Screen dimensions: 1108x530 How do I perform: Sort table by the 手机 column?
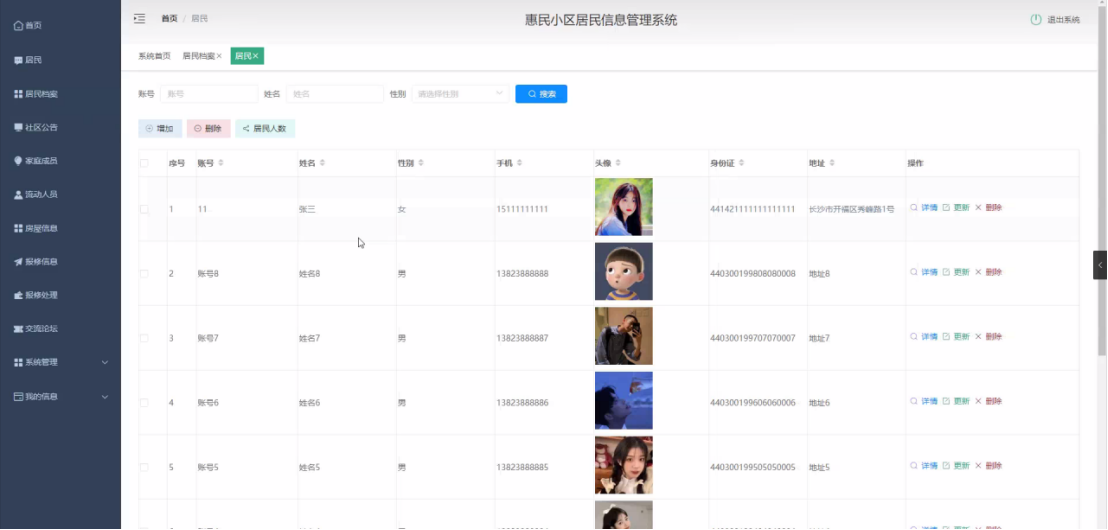(519, 163)
